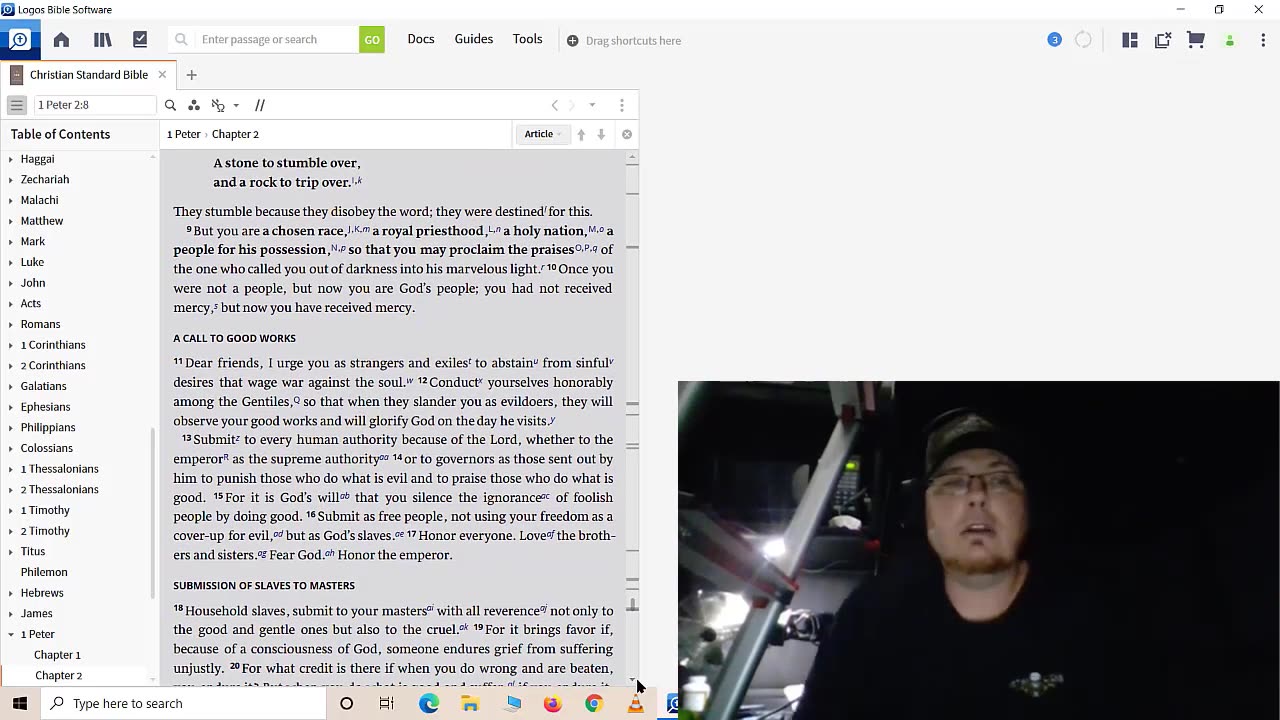Focus the passage or search input box
The width and height of the screenshot is (1280, 720).
276,40
